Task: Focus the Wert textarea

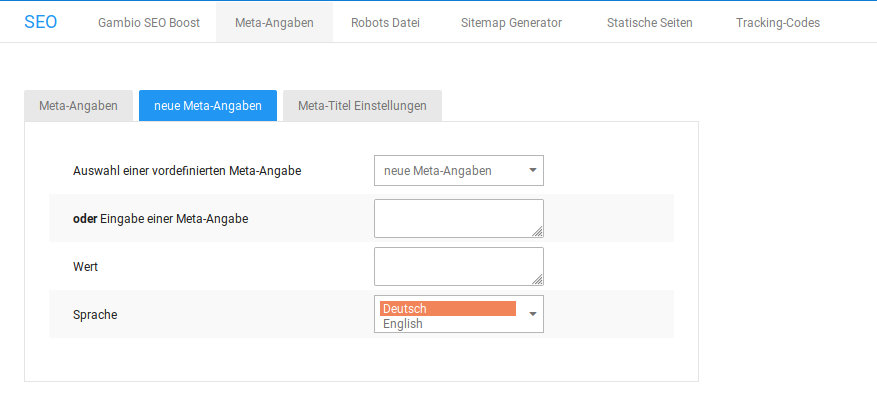Action: coord(459,267)
